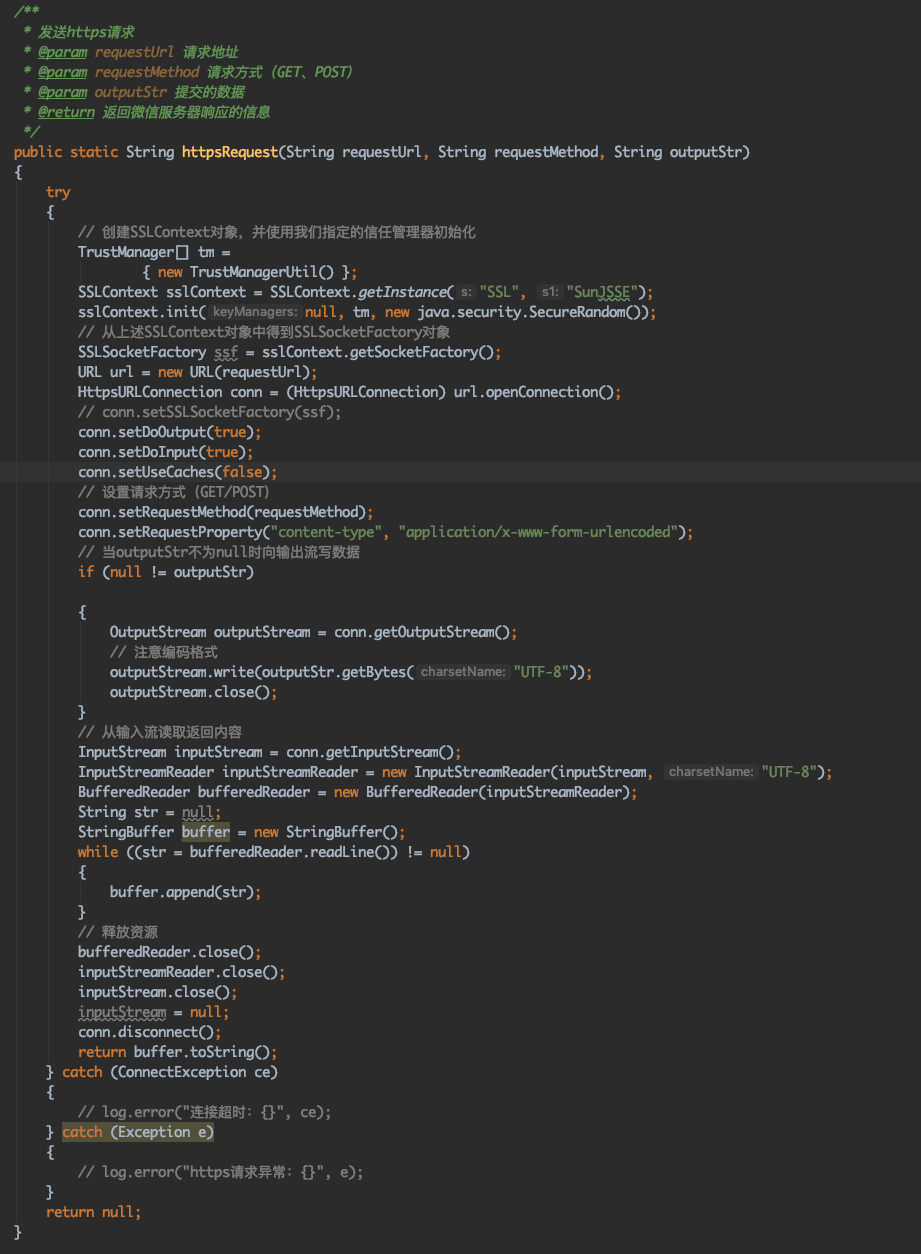This screenshot has width=921, height=1254.
Task: Click '@param requestMethod' Javadoc line
Action: pos(195,72)
